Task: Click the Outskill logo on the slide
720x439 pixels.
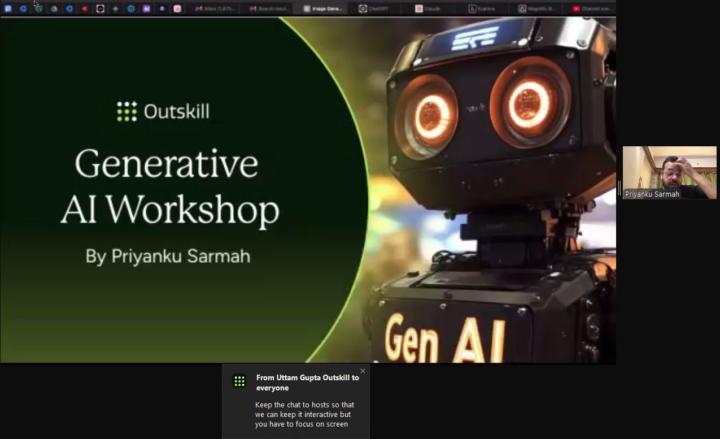Action: (163, 112)
